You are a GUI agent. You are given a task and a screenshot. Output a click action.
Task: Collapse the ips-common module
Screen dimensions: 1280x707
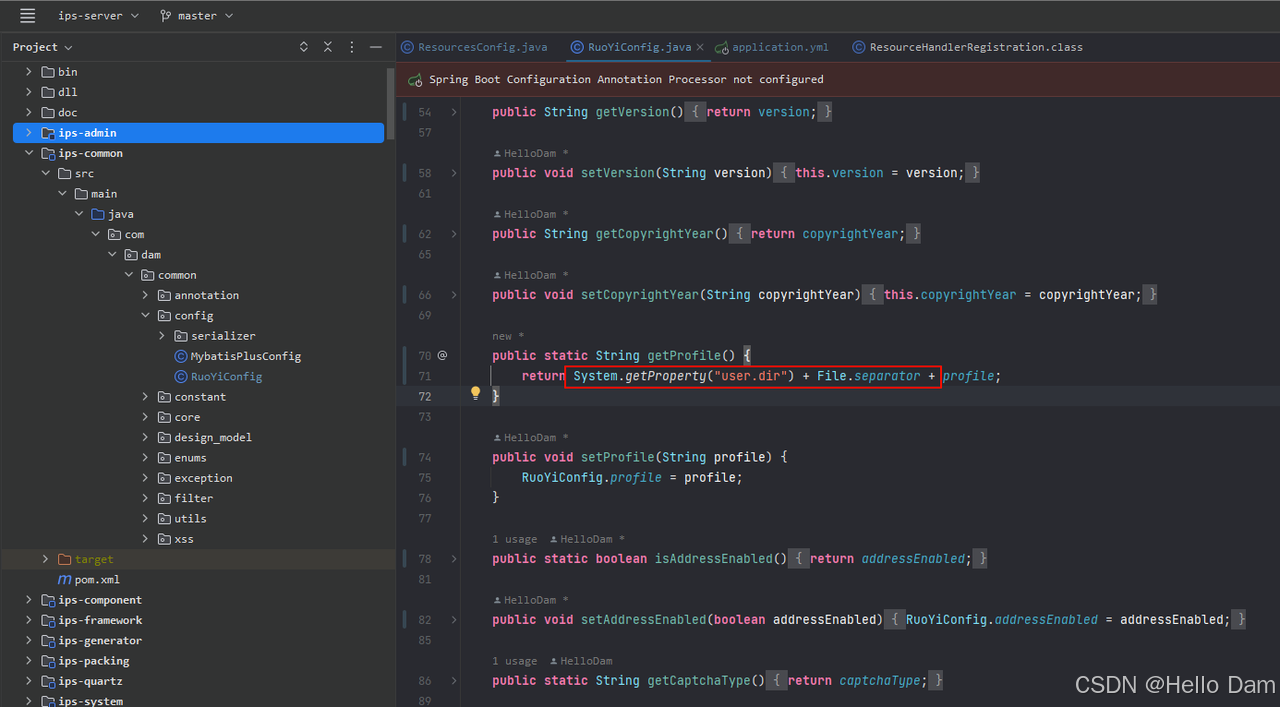(x=29, y=153)
